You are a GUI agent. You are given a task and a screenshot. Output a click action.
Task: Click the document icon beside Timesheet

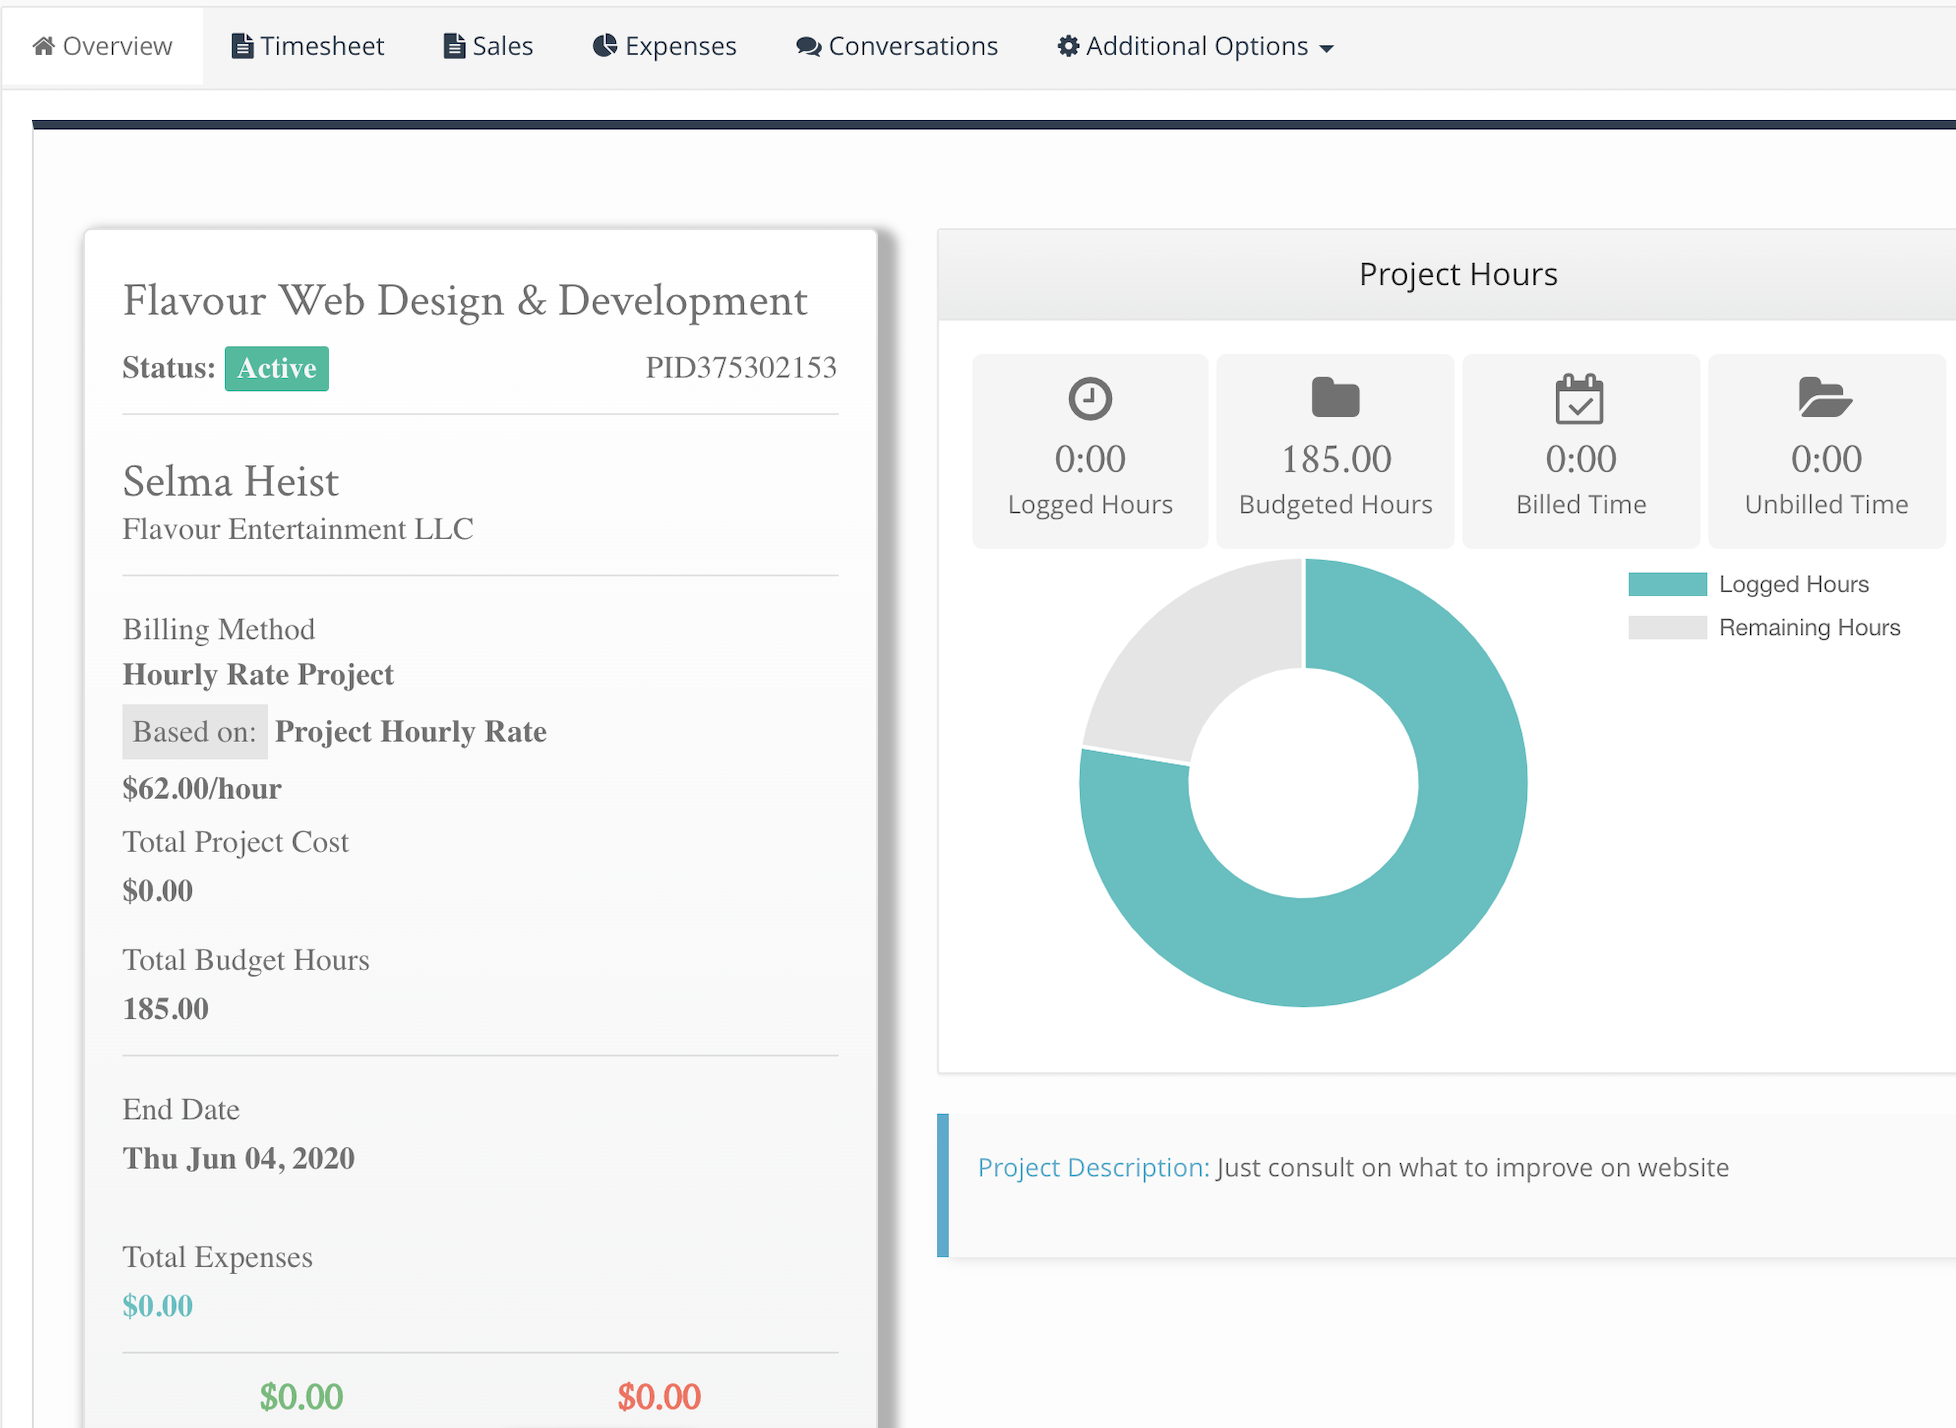coord(242,46)
